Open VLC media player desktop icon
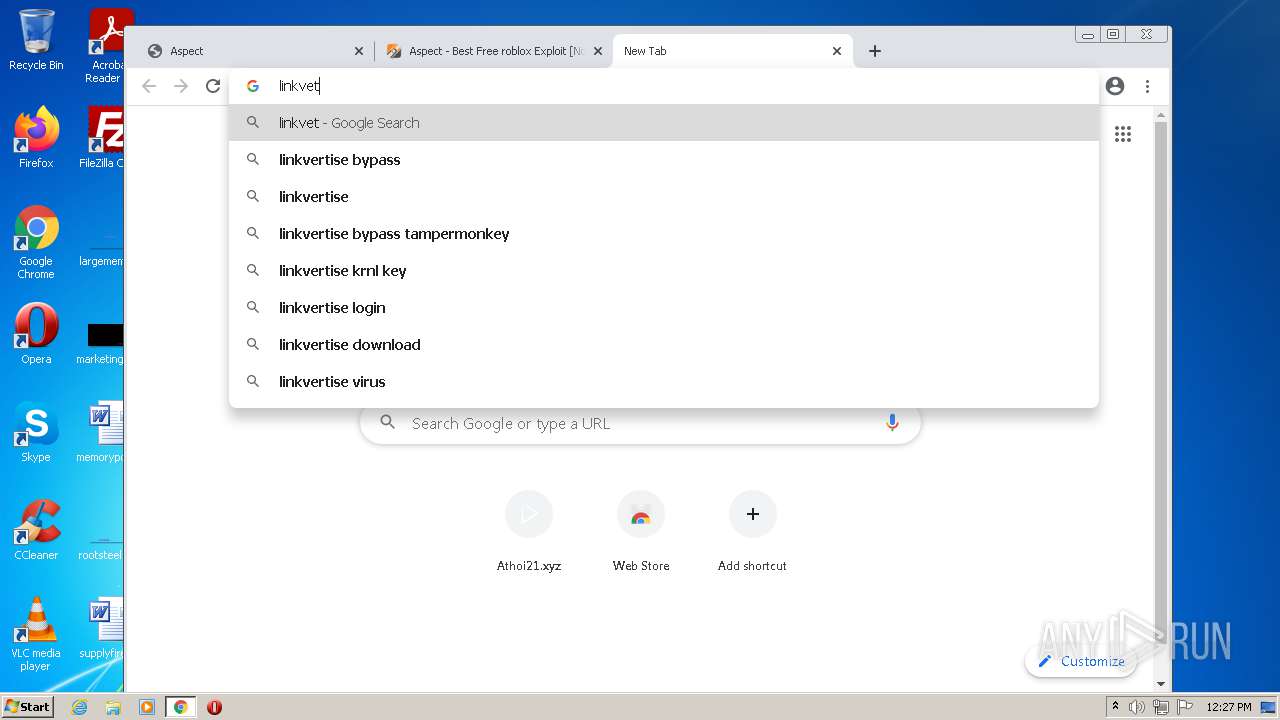The height and width of the screenshot is (720, 1280). 36,634
